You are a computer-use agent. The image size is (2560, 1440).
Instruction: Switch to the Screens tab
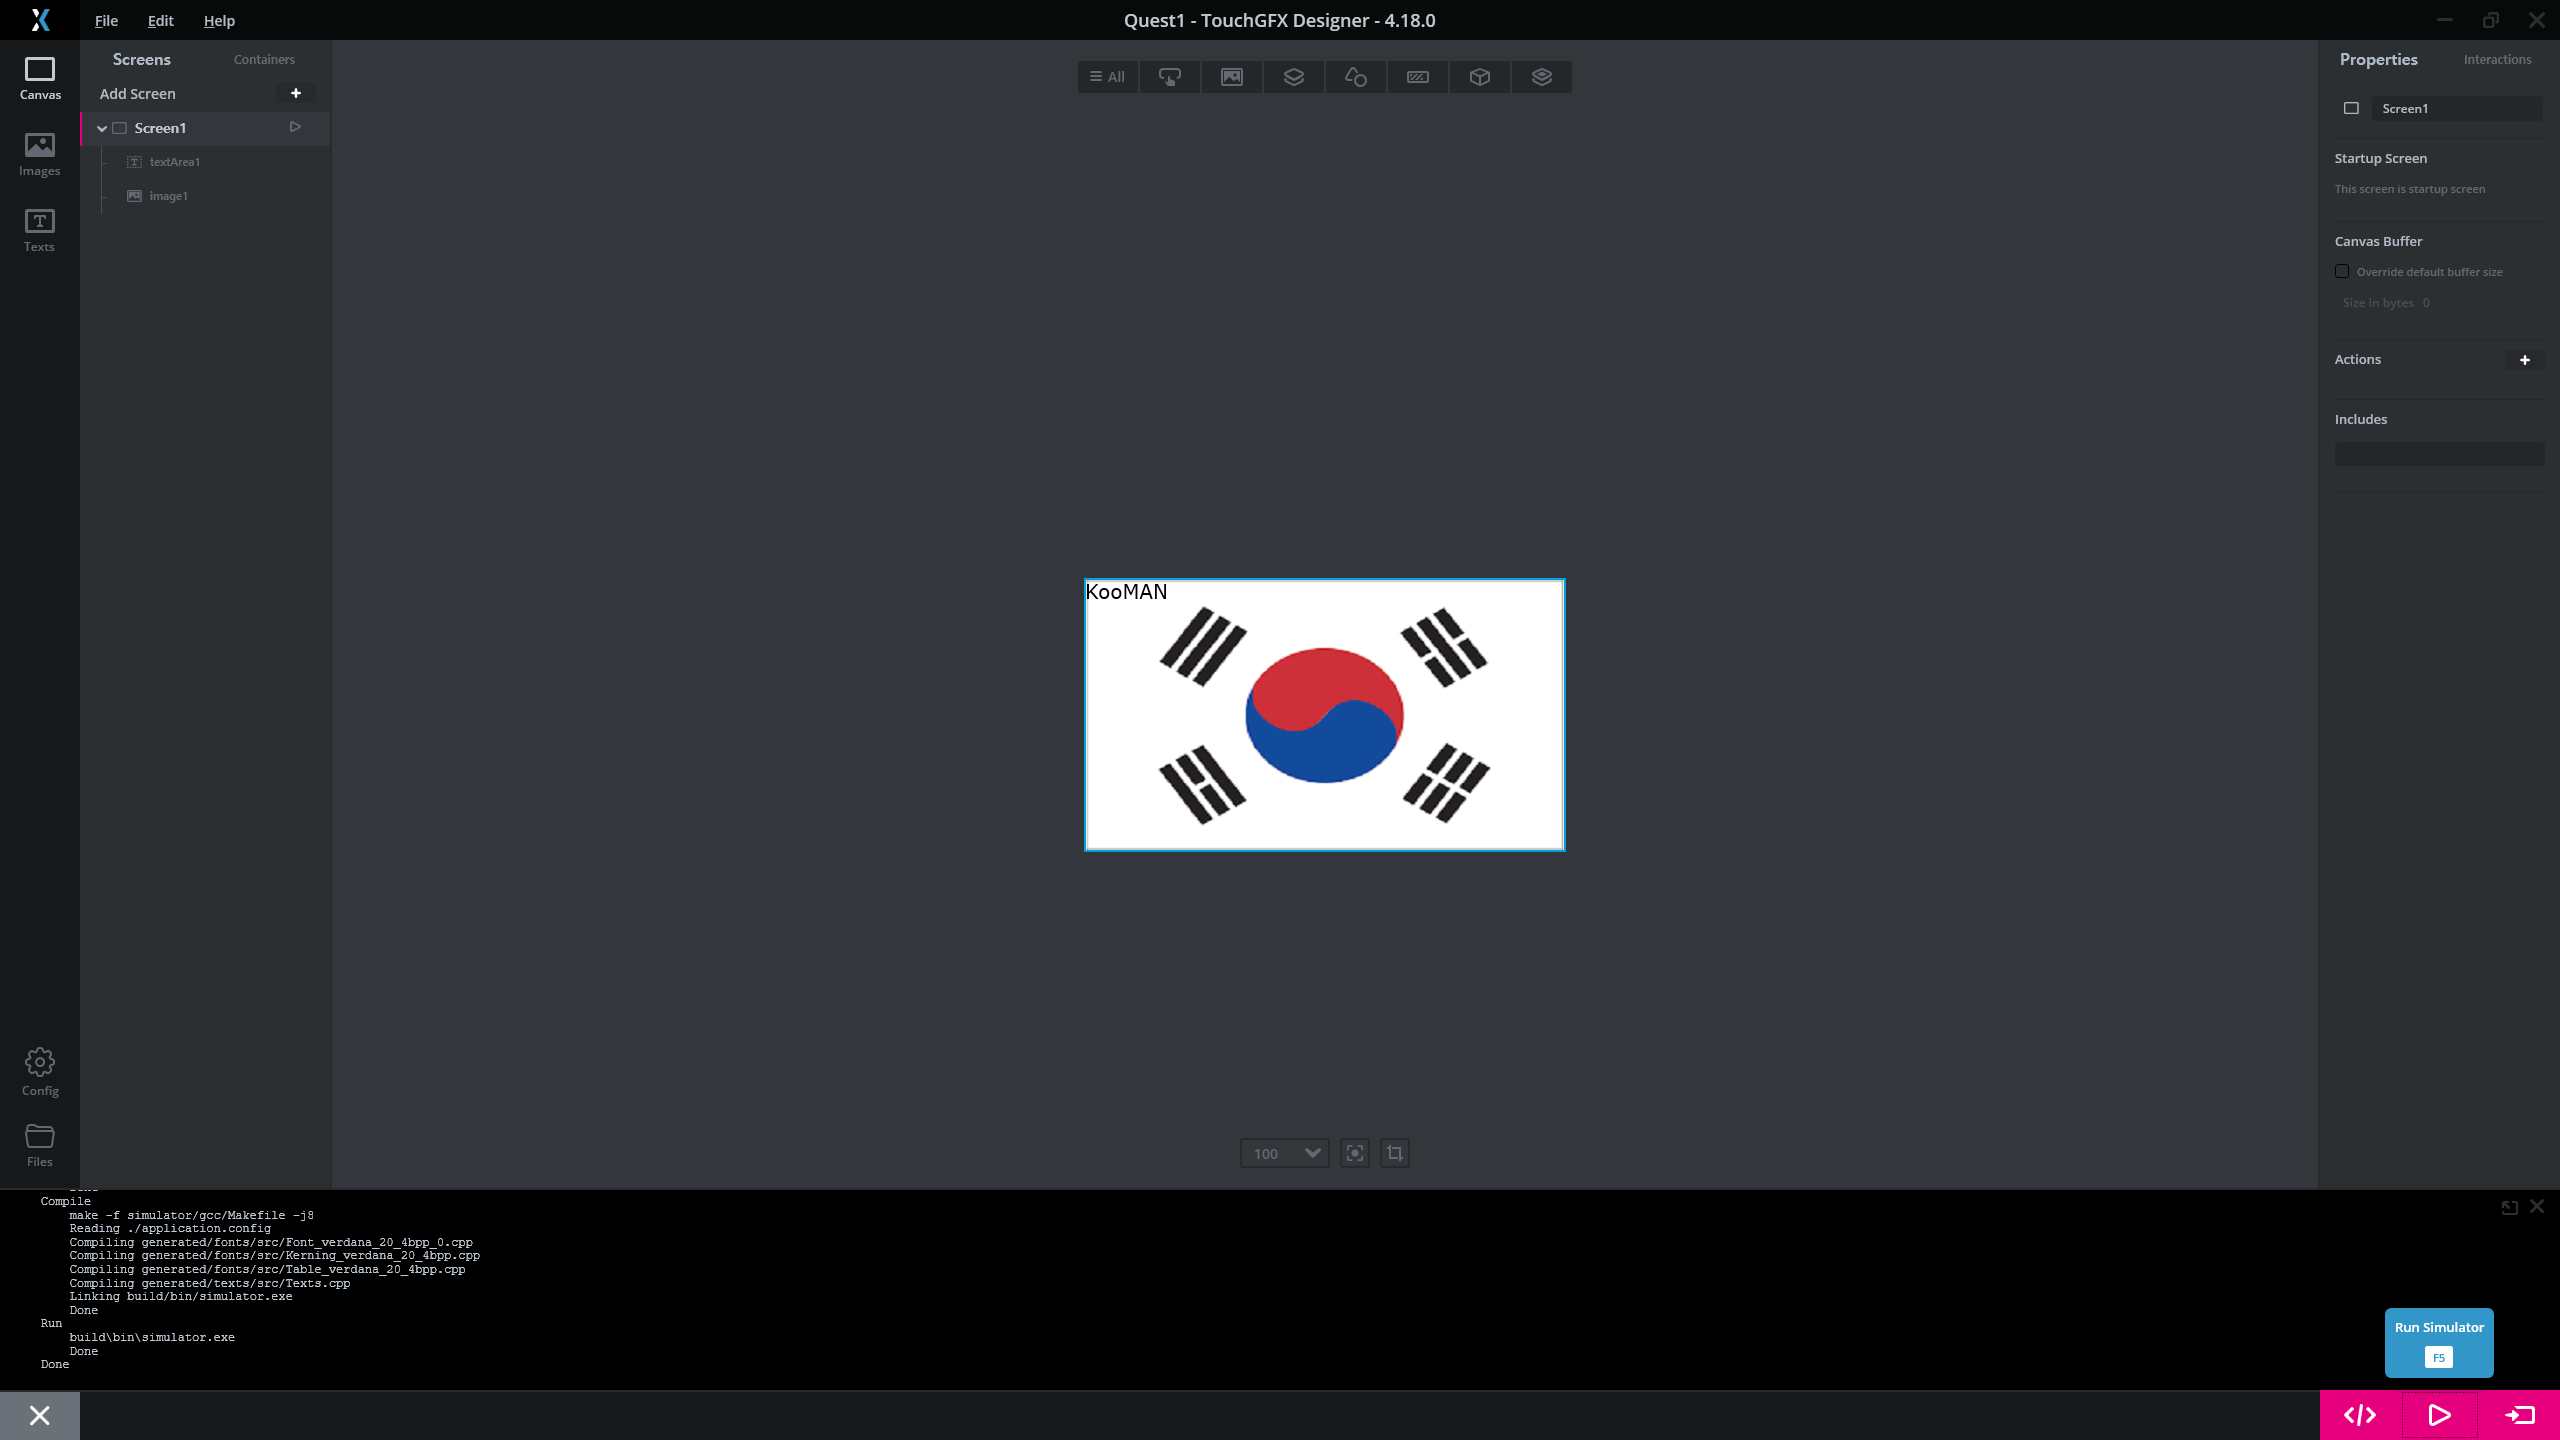coord(142,59)
